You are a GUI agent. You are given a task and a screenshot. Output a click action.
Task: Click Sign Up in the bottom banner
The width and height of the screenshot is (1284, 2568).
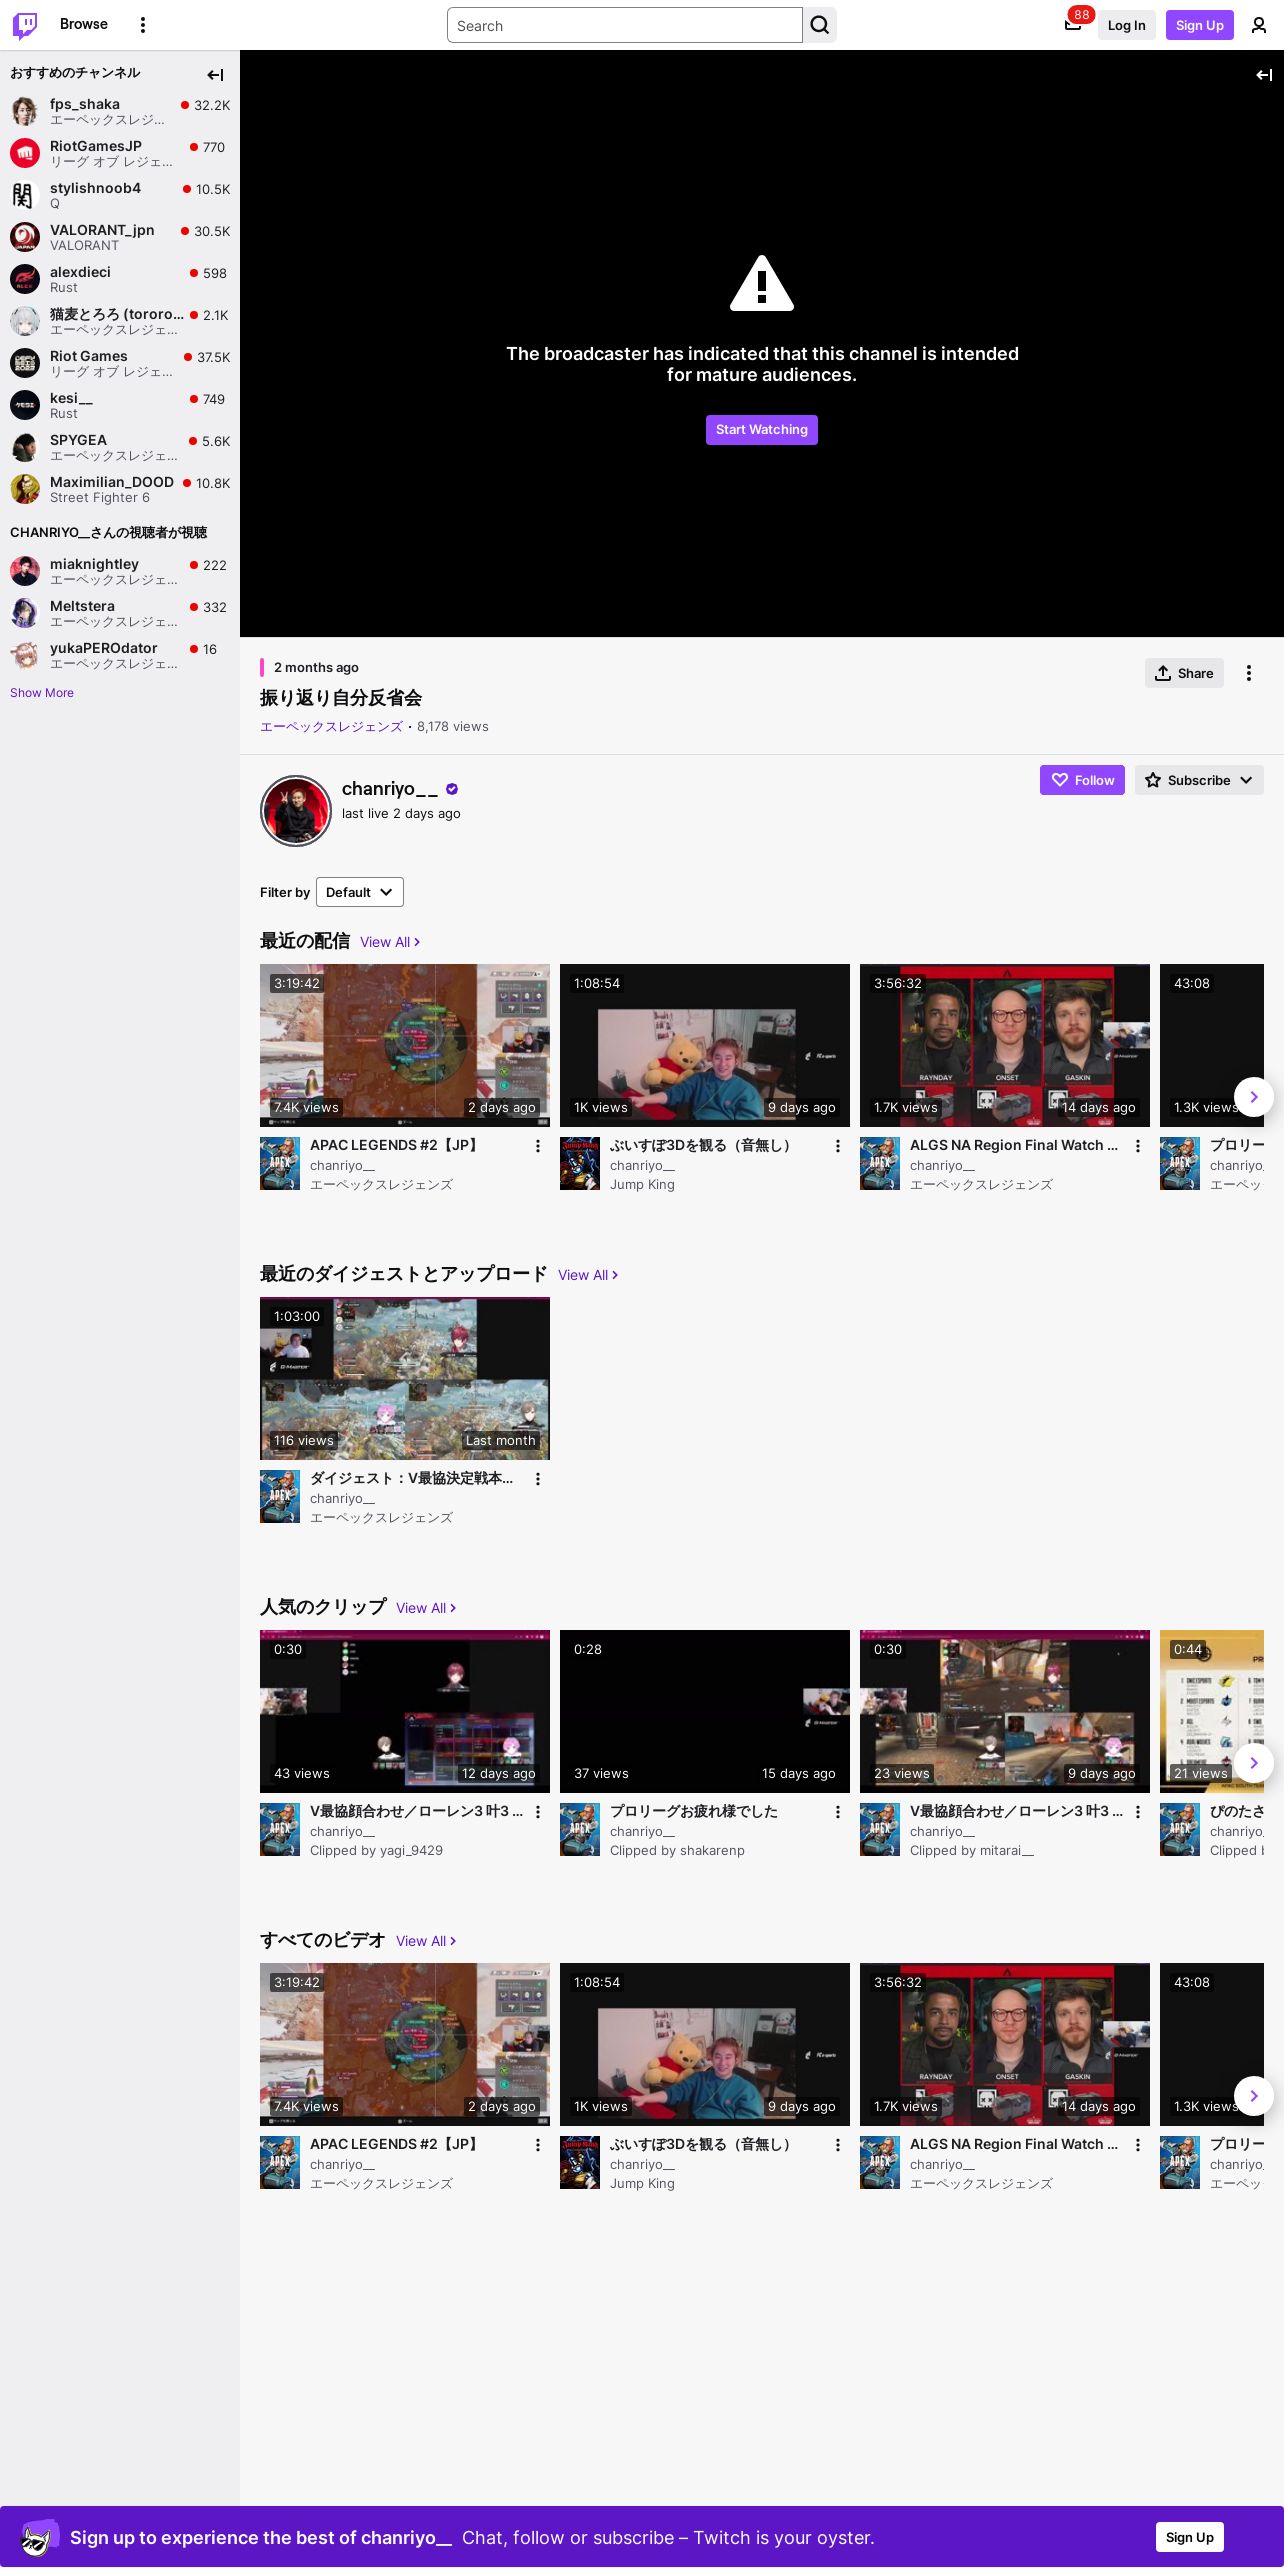pyautogui.click(x=1190, y=2537)
